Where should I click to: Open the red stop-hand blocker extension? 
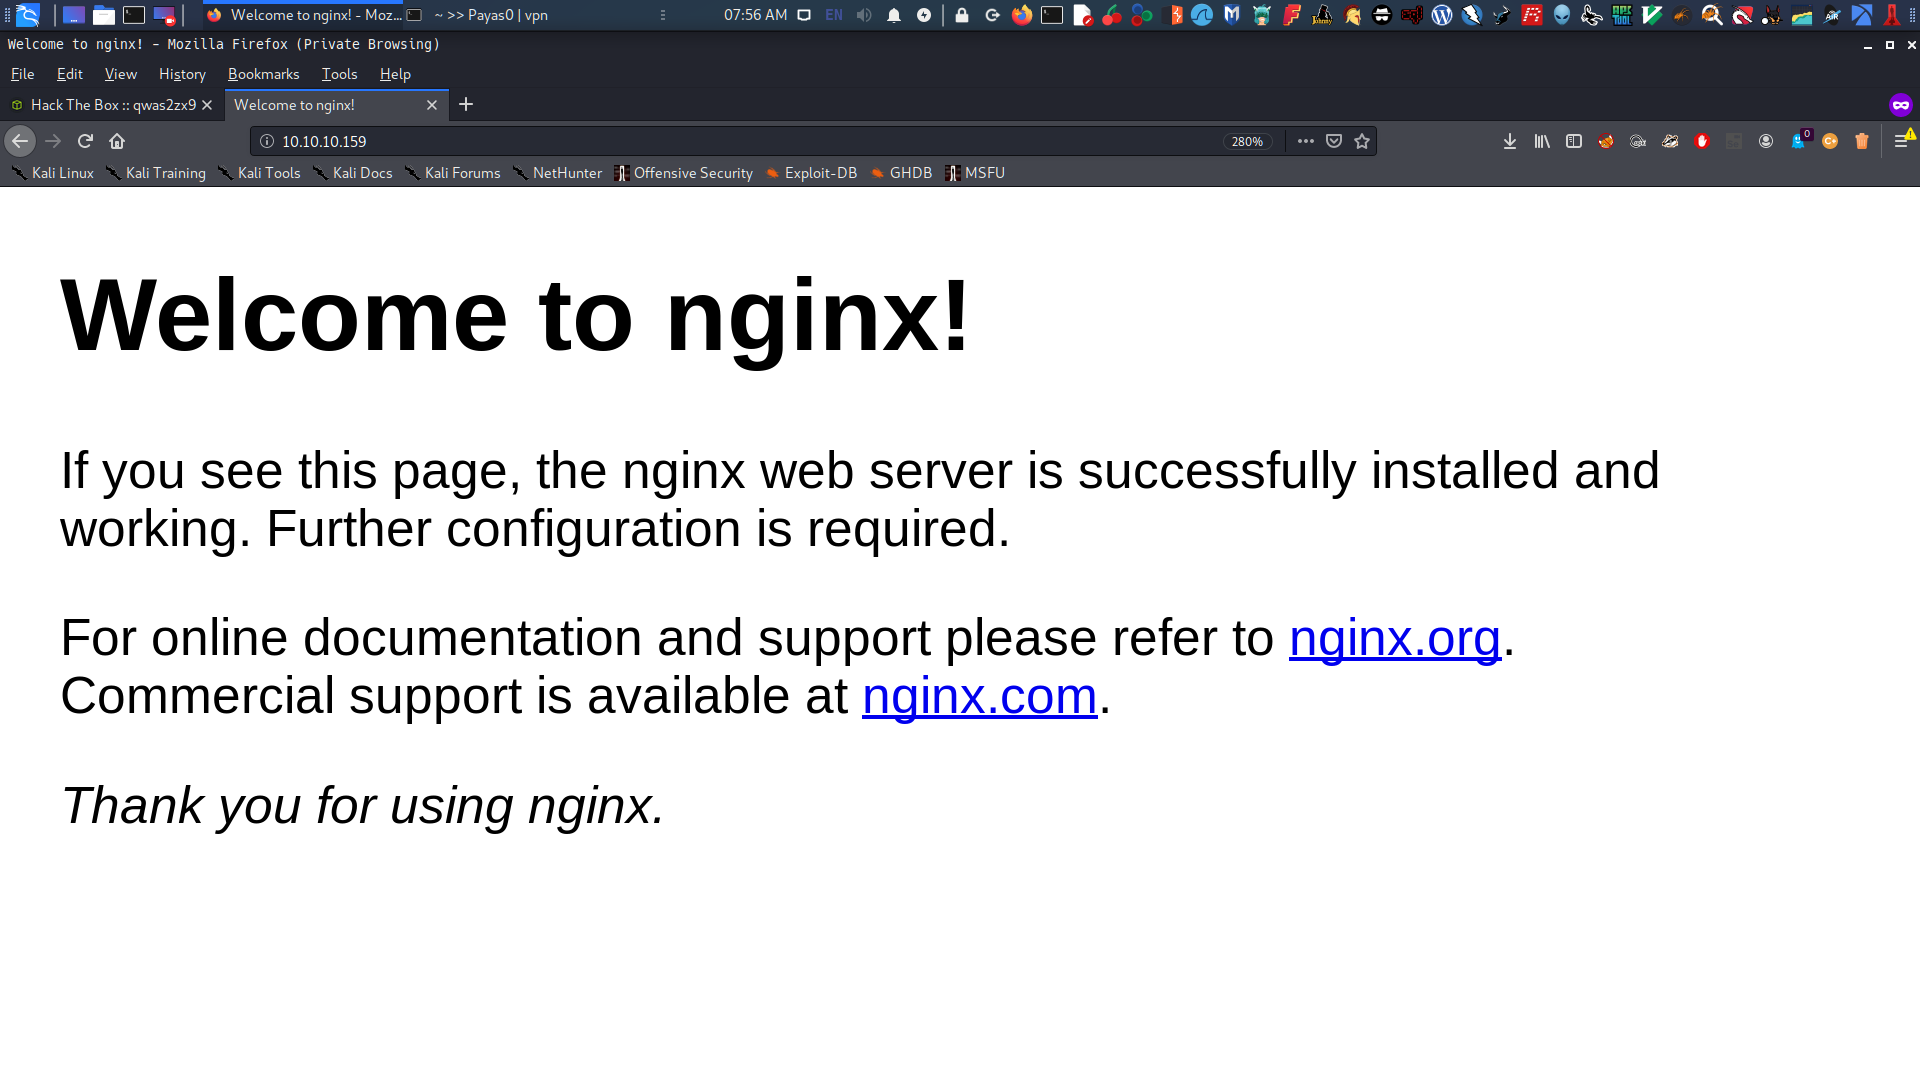pos(1702,141)
